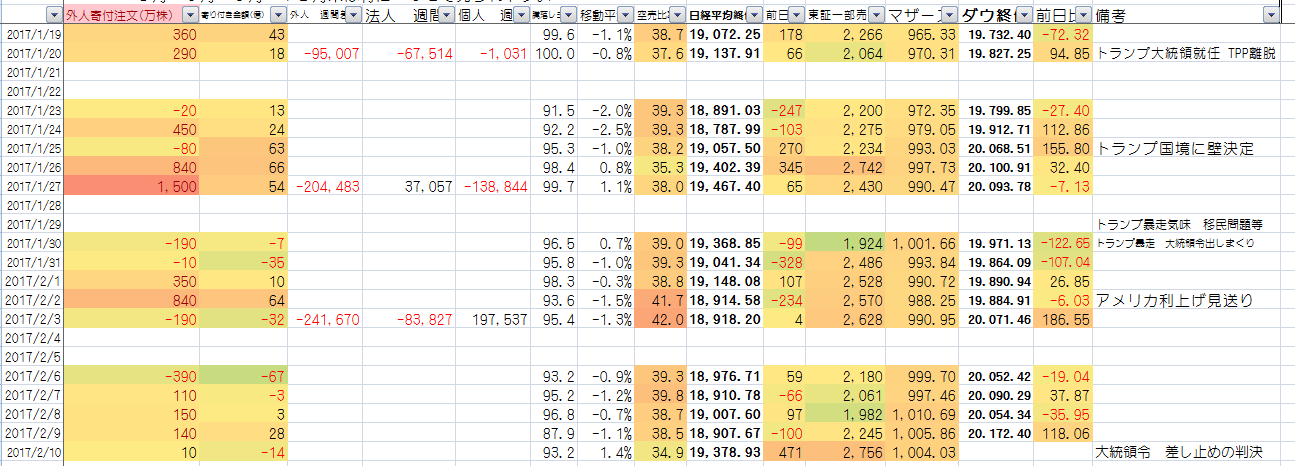Open the 法人 週間 column filter arrow

[444, 16]
